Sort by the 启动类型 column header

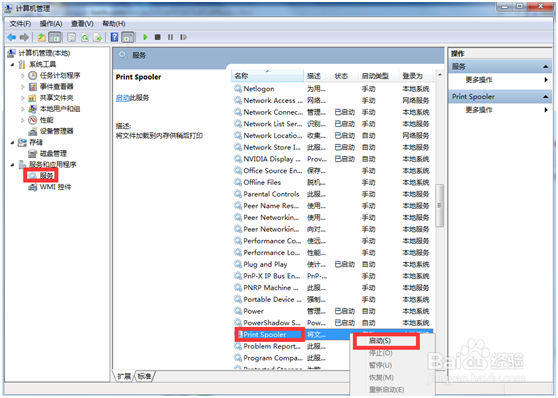378,76
